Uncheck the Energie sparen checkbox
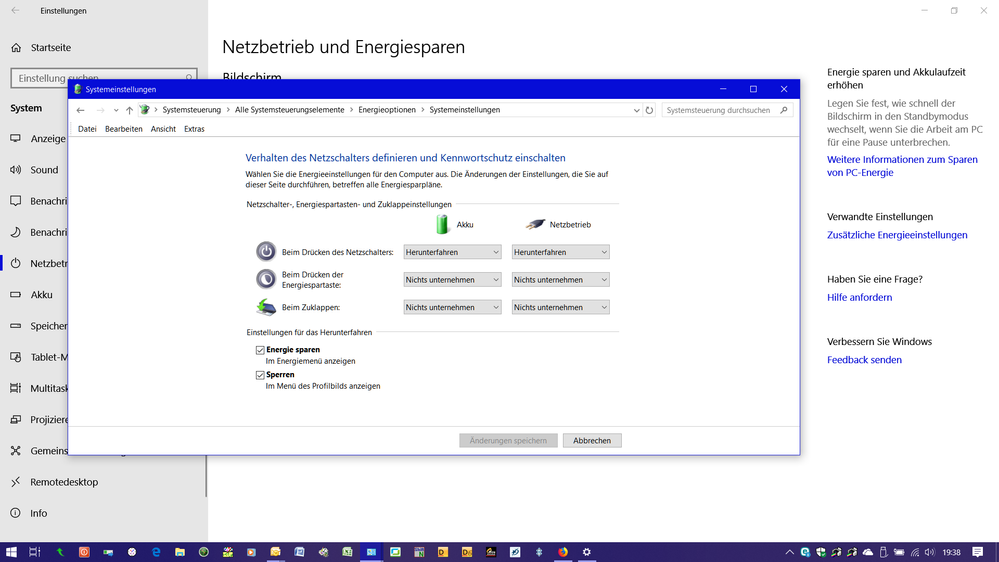This screenshot has width=999, height=562. (260, 350)
